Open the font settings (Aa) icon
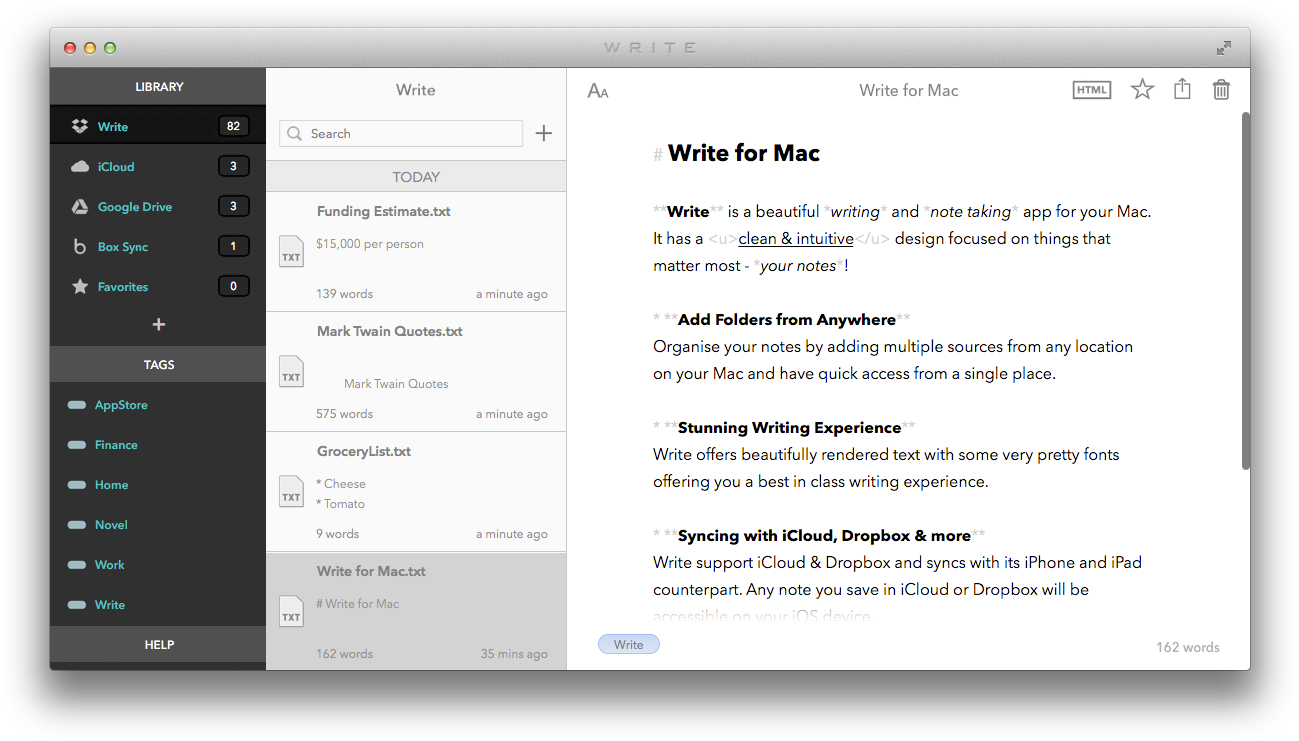The width and height of the screenshot is (1299, 741). 598,91
